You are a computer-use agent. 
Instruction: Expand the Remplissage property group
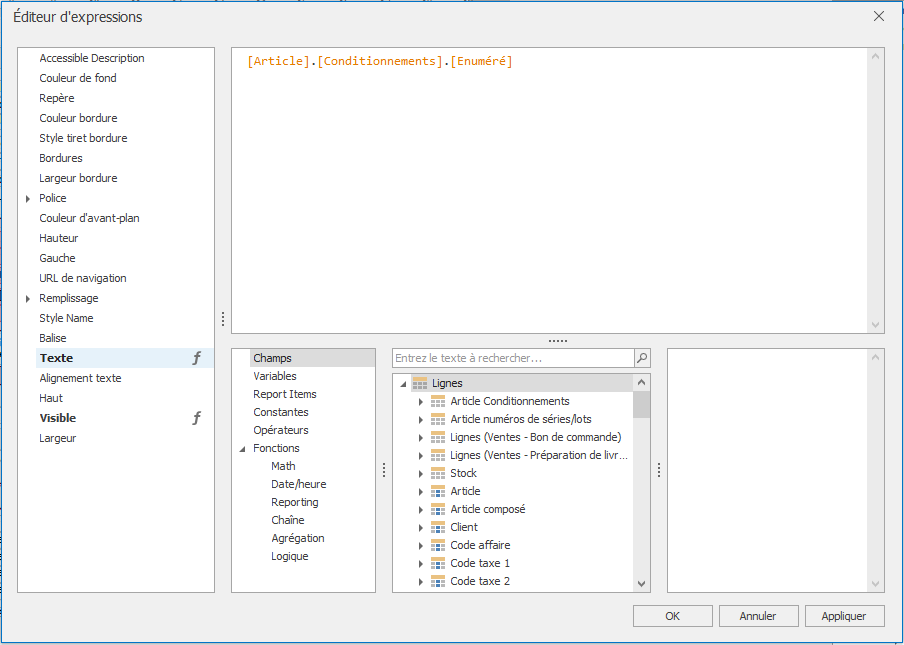[x=28, y=298]
